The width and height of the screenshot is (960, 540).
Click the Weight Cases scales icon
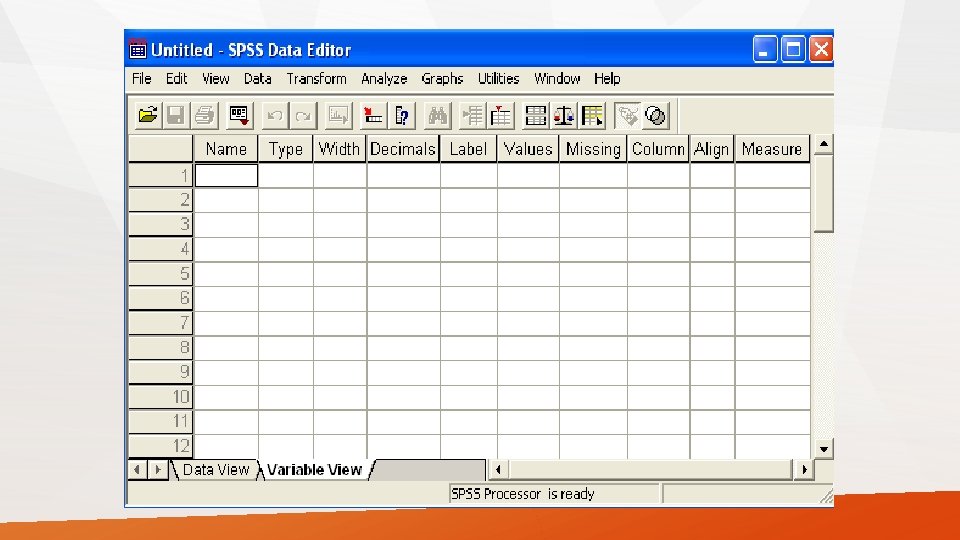(x=564, y=115)
